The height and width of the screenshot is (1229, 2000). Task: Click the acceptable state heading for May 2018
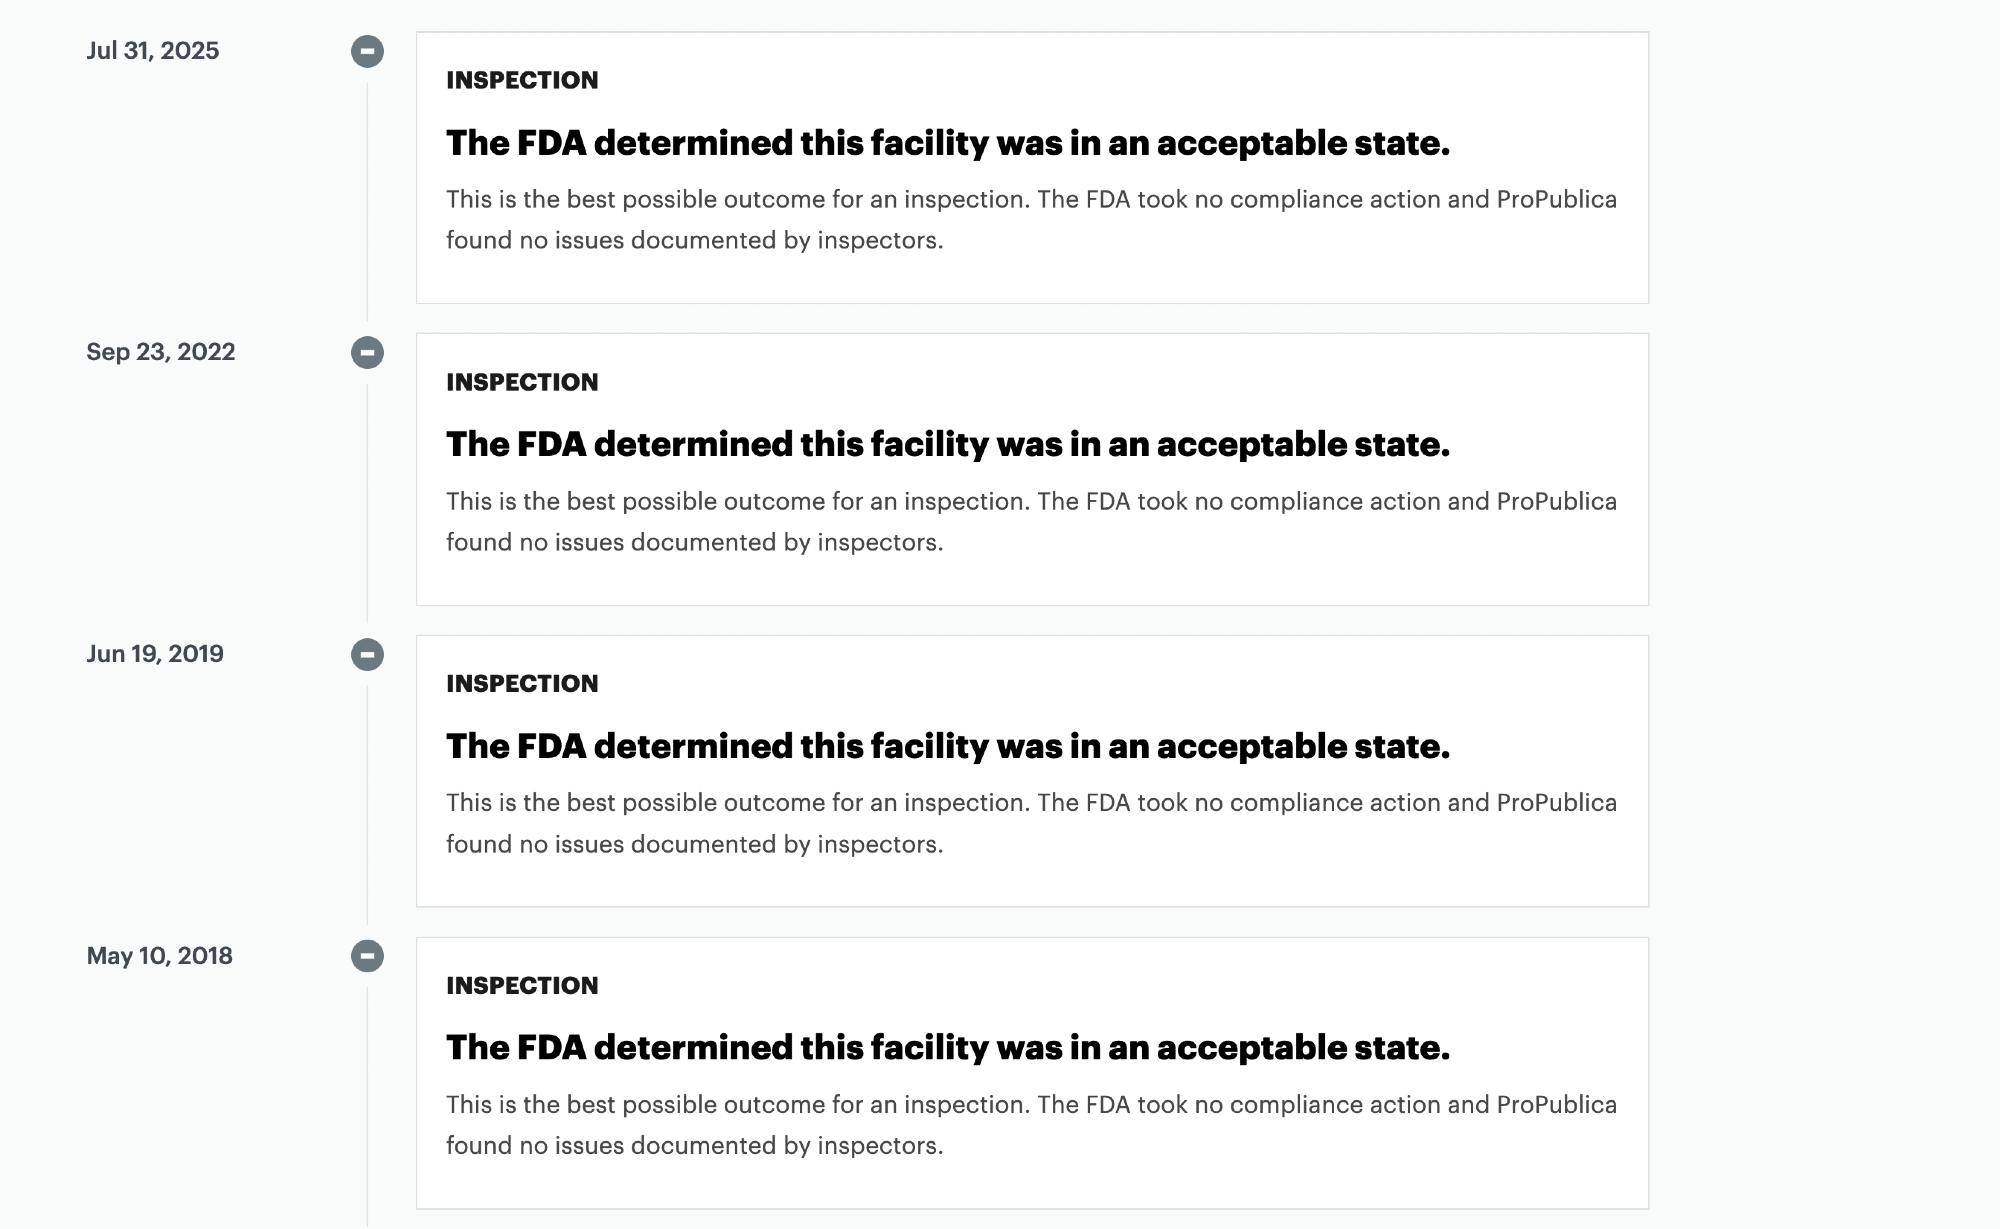[947, 1048]
